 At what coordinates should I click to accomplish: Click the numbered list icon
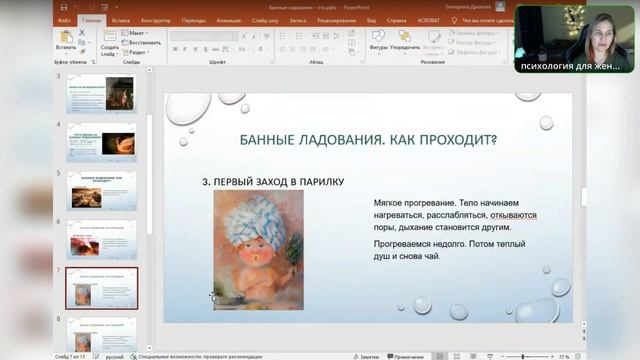point(299,36)
